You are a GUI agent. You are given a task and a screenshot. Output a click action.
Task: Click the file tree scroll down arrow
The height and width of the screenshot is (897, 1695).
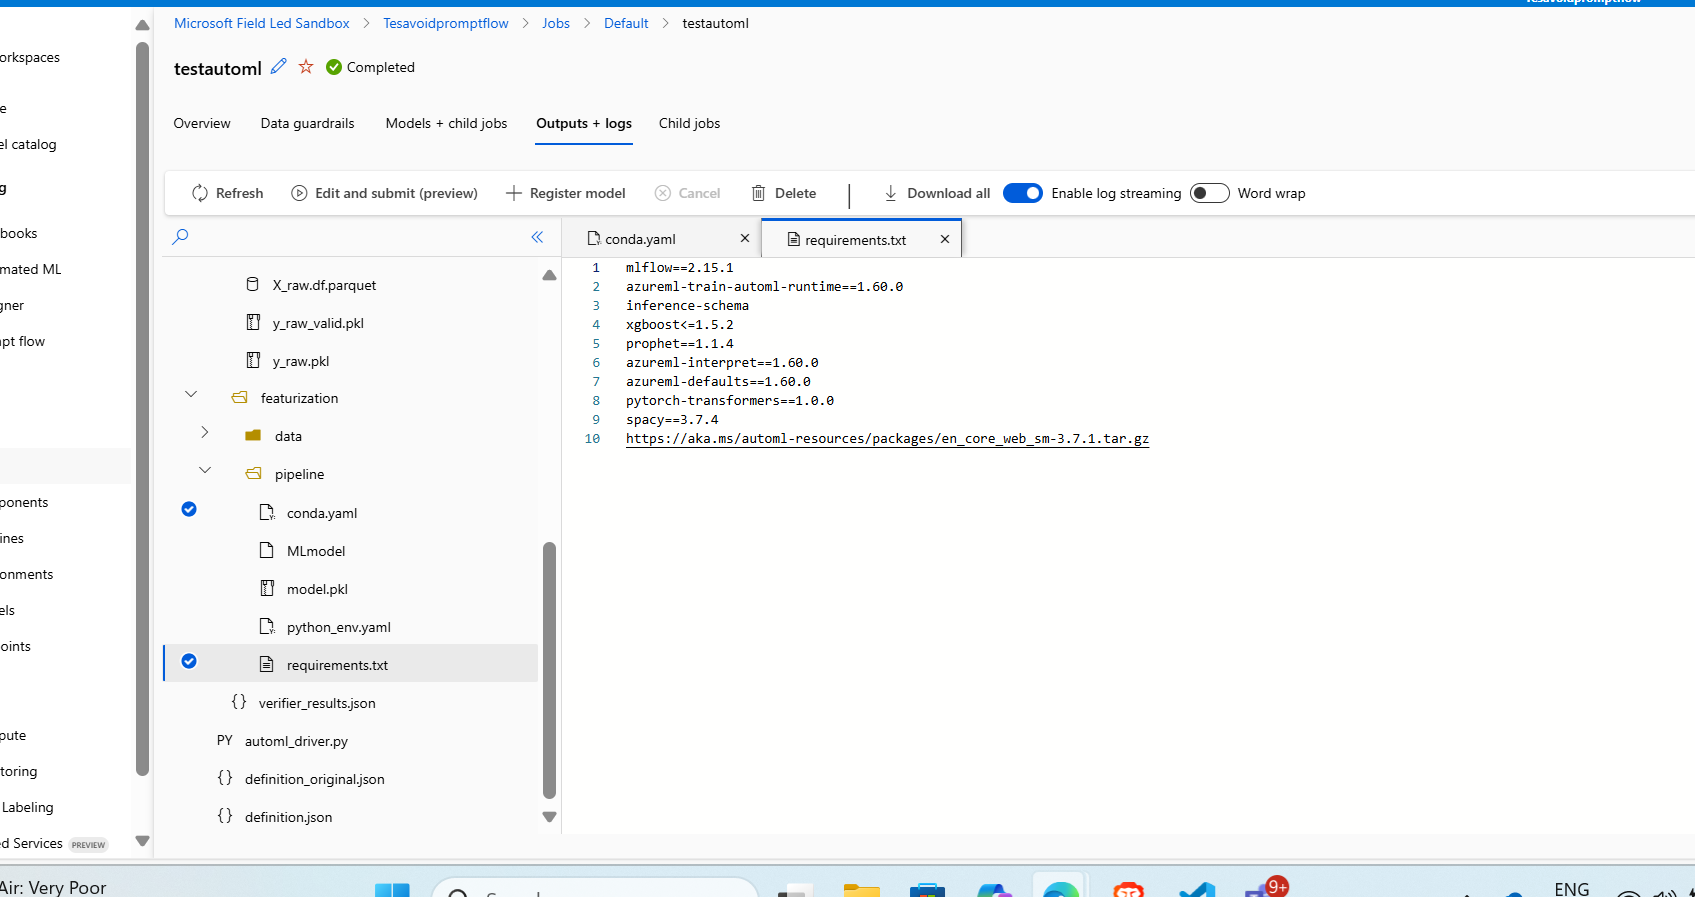549,817
